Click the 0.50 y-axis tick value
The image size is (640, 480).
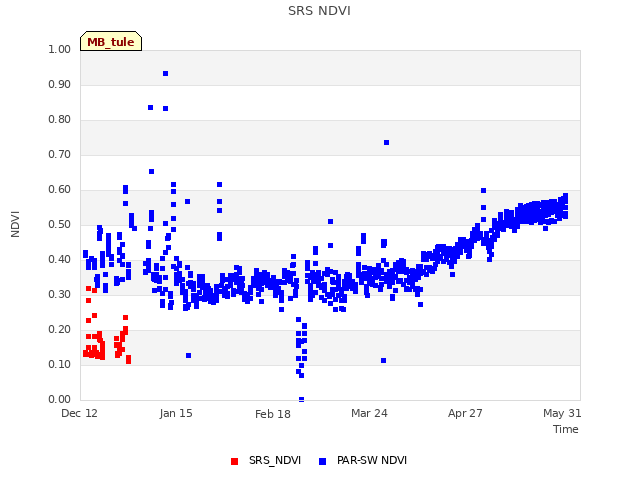click(60, 224)
